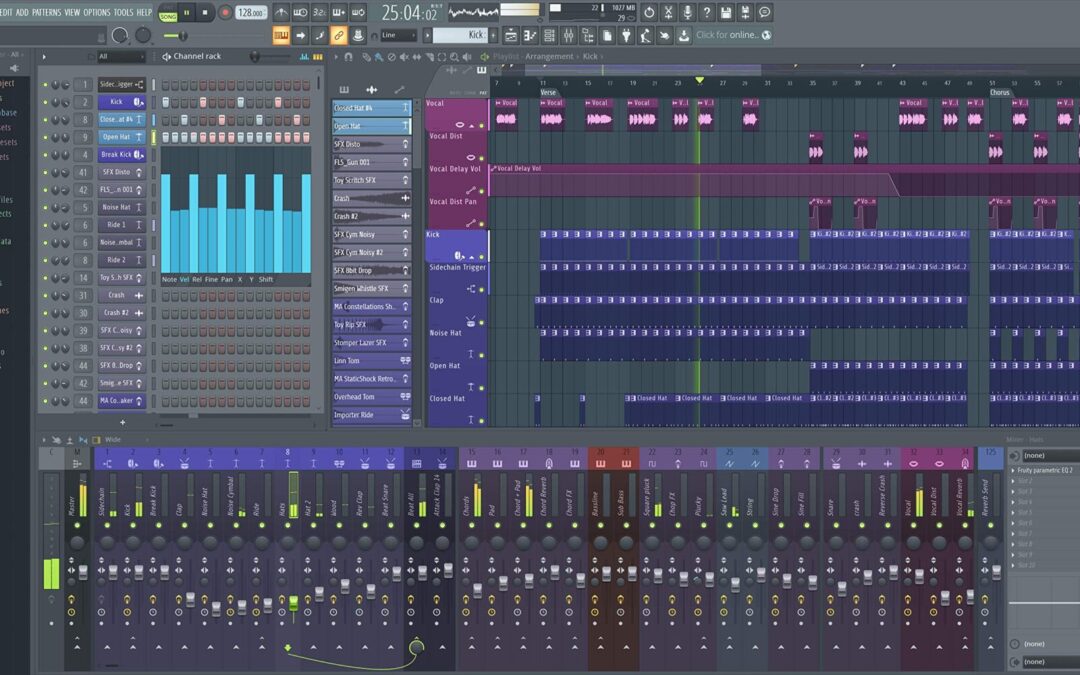1080x675 pixels.
Task: Open the channel rack All filter dropdown
Action: 120,57
